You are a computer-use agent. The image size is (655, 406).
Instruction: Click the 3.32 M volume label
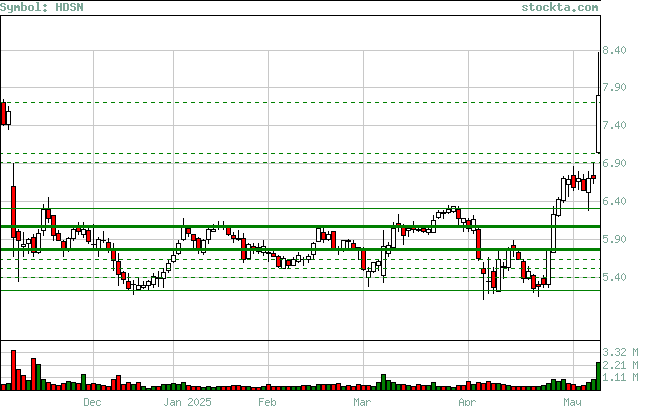point(620,352)
